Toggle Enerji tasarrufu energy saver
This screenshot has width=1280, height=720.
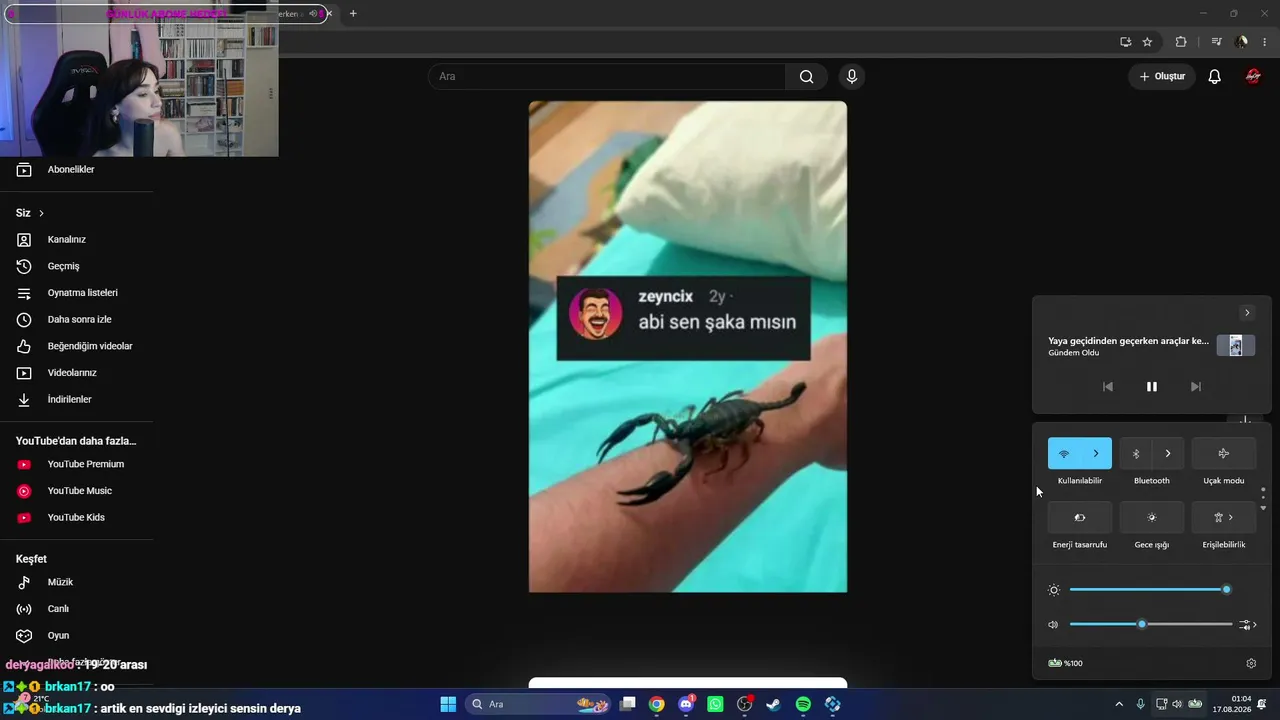click(x=1080, y=517)
